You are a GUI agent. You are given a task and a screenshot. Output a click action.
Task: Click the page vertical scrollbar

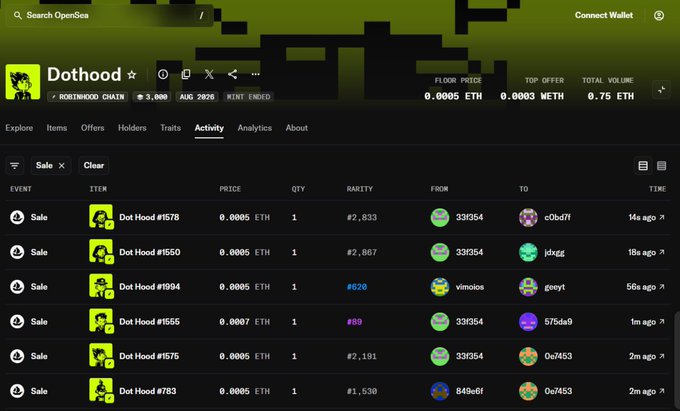point(677,361)
